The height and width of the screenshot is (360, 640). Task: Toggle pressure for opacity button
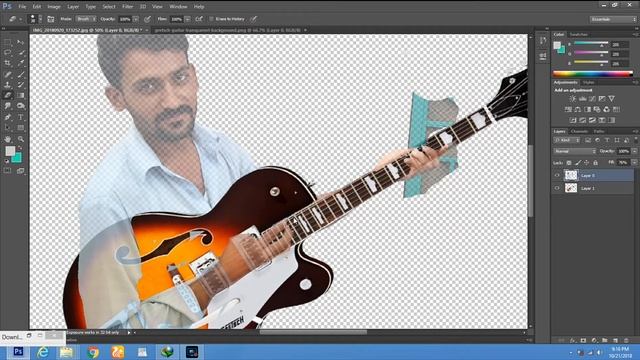click(147, 19)
